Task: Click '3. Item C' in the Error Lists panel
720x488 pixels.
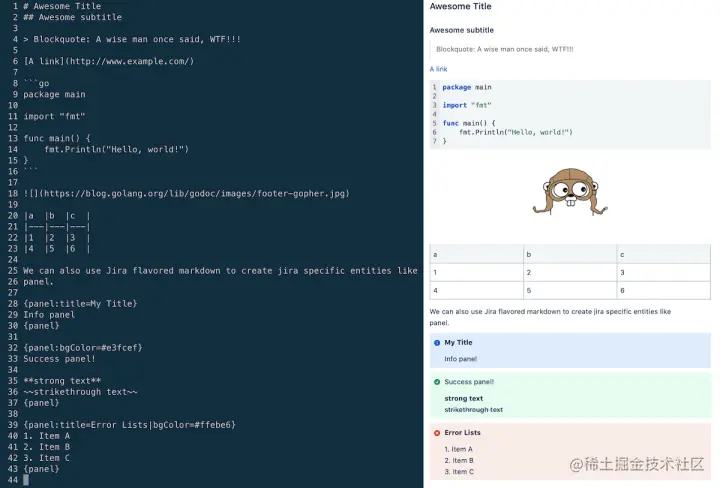Action: [x=459, y=472]
